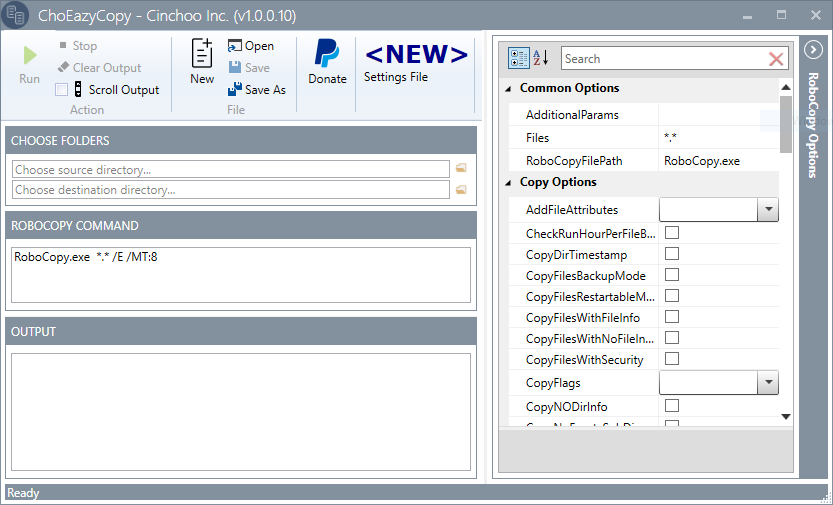Click the Save disk icon
This screenshot has height=505, width=833.
point(234,67)
